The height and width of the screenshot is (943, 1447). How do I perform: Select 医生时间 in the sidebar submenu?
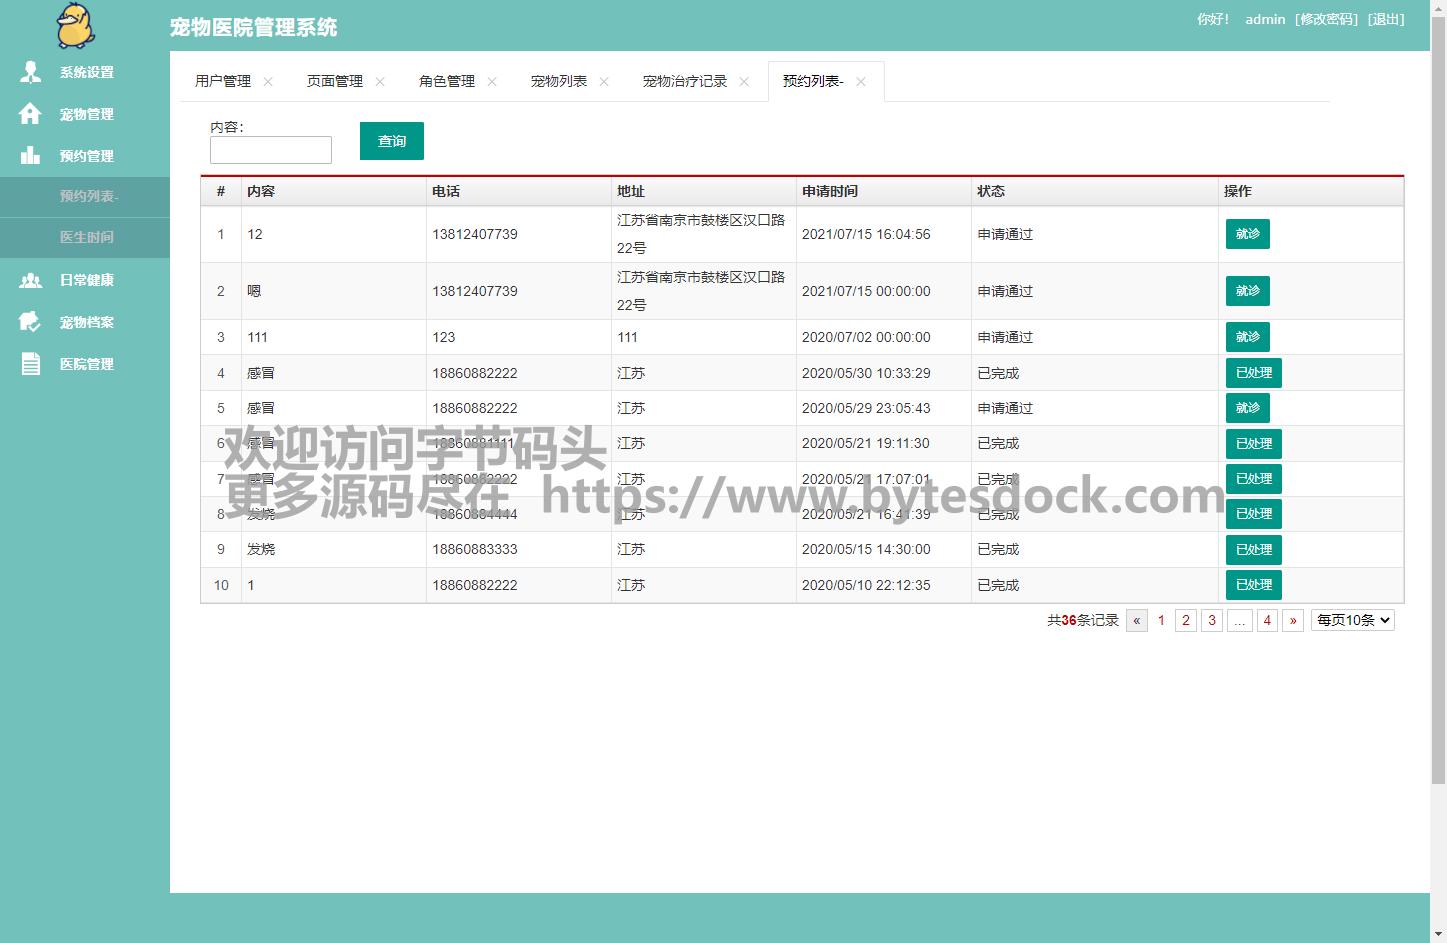(87, 237)
